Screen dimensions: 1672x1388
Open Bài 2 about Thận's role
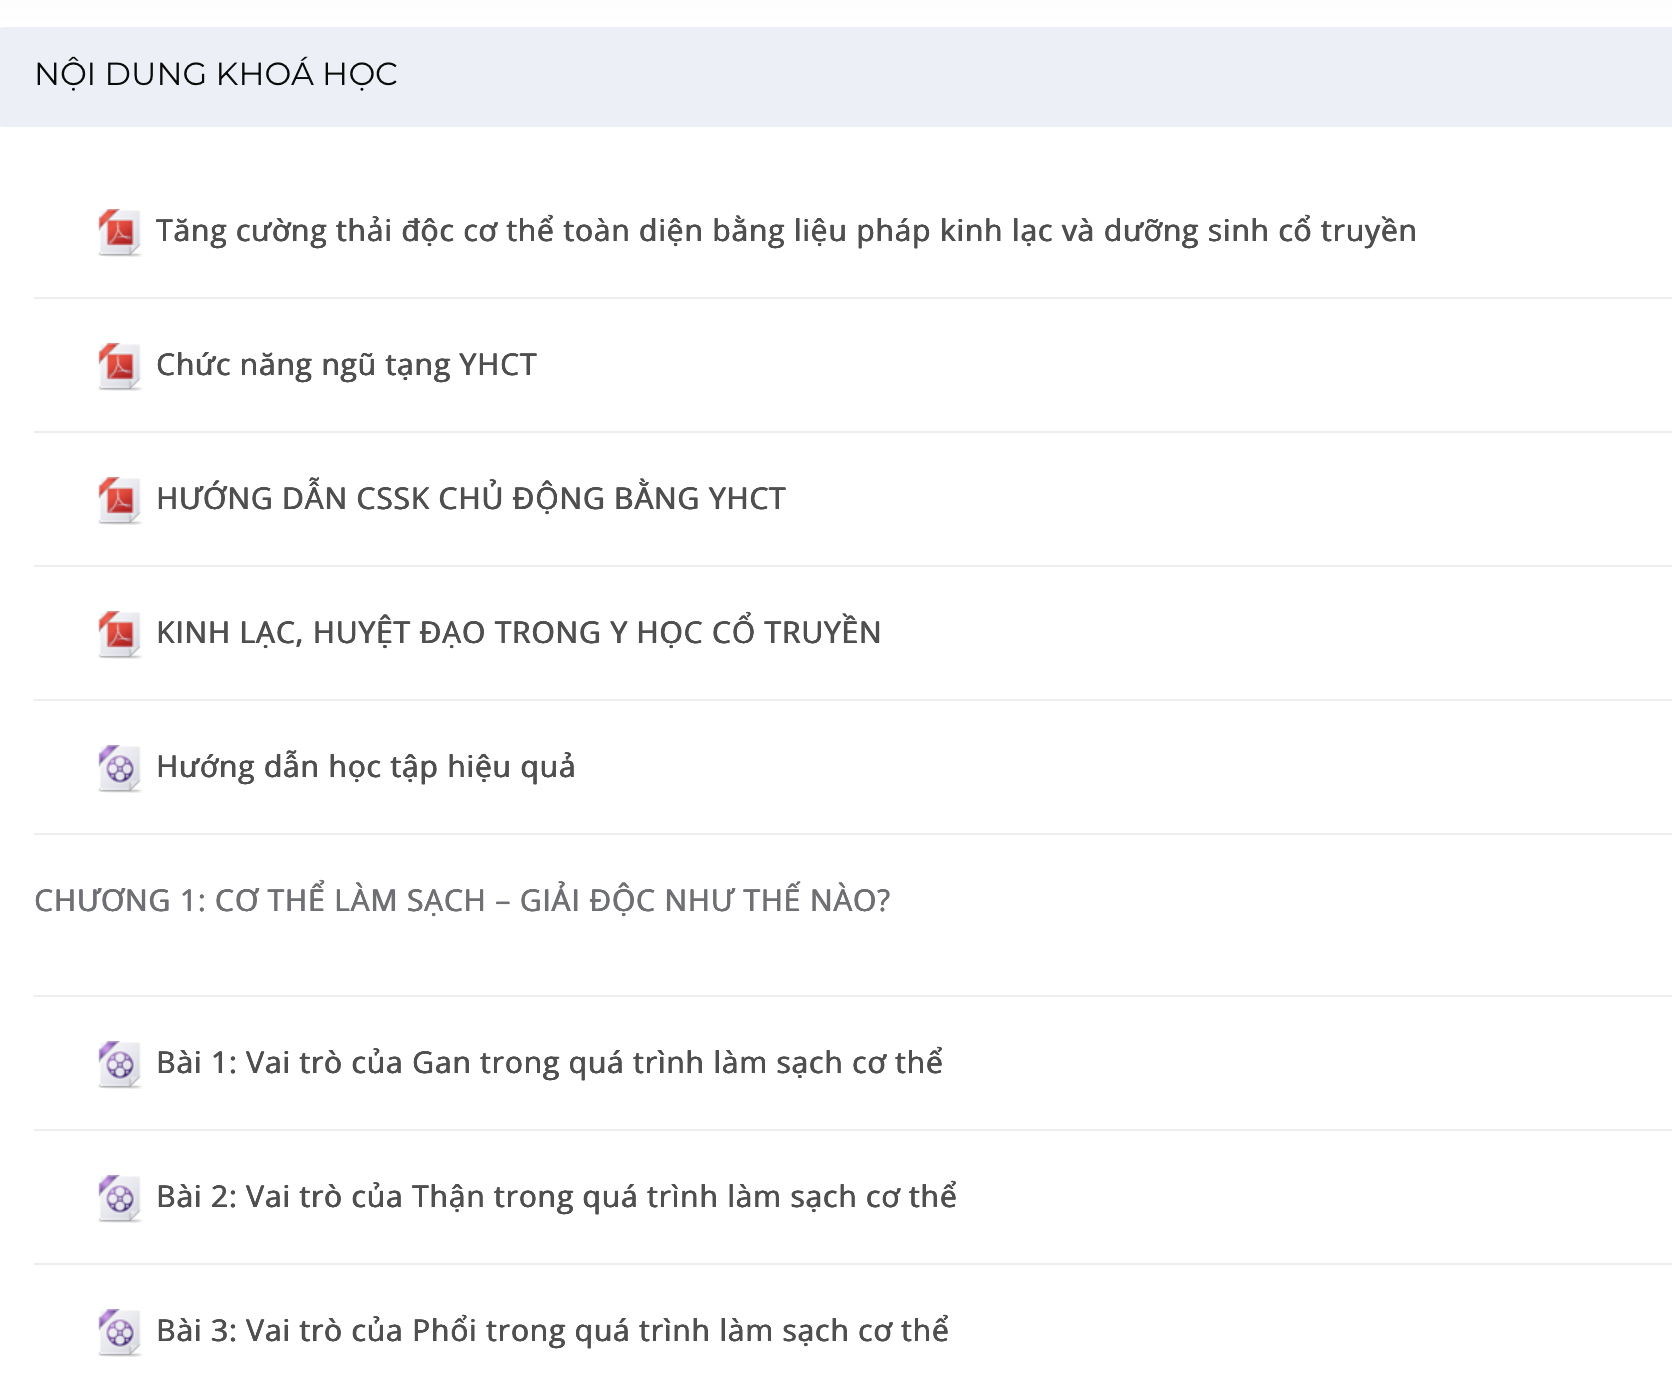(x=556, y=1197)
